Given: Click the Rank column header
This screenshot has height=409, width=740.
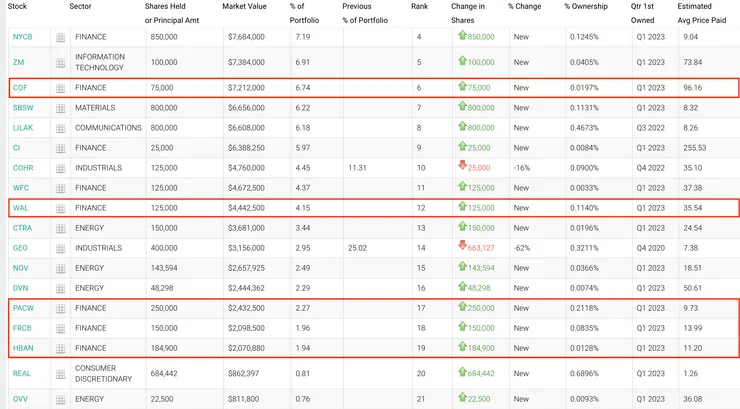Looking at the screenshot, I should pos(420,6).
